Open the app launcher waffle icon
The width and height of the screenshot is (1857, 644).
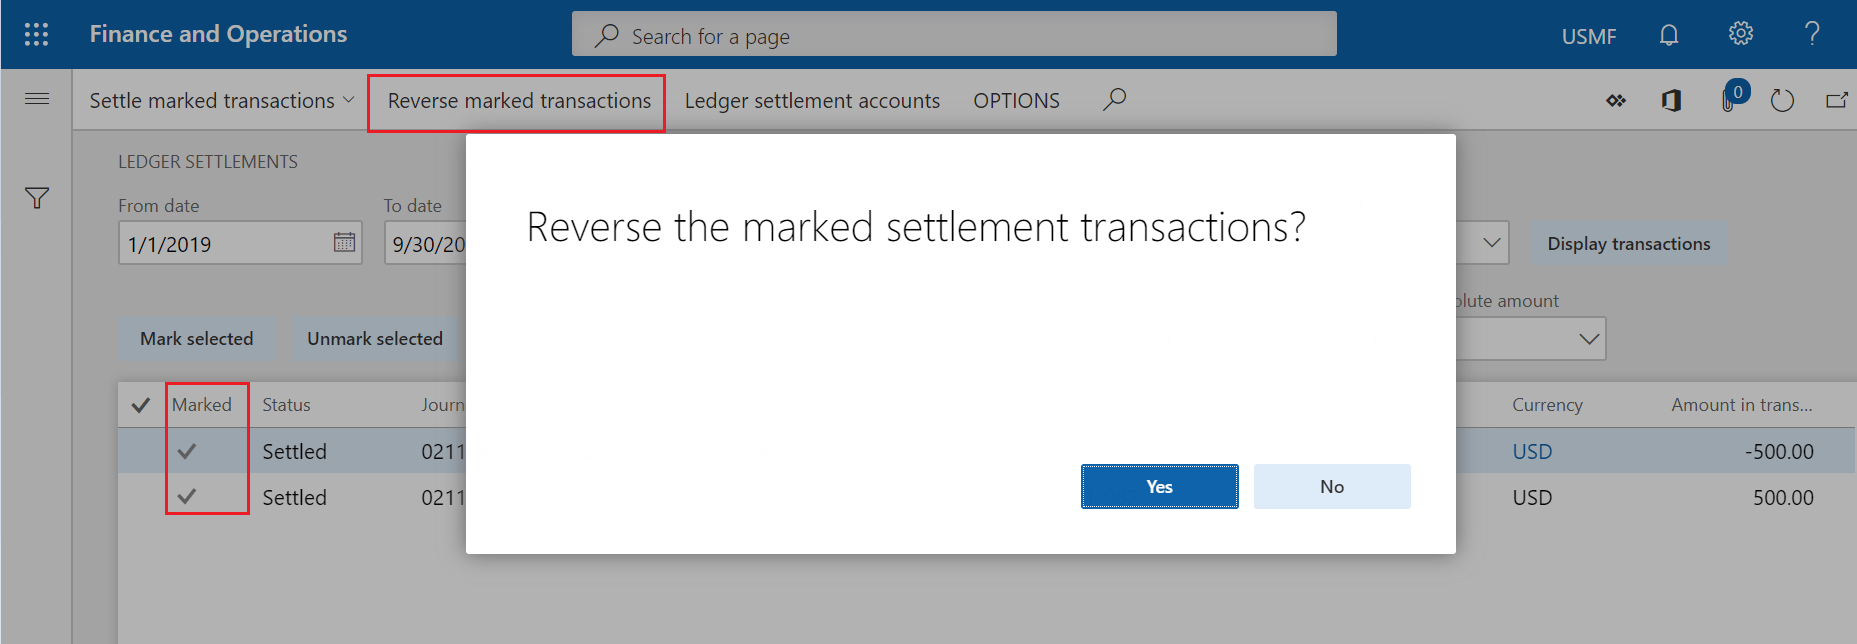[x=36, y=35]
